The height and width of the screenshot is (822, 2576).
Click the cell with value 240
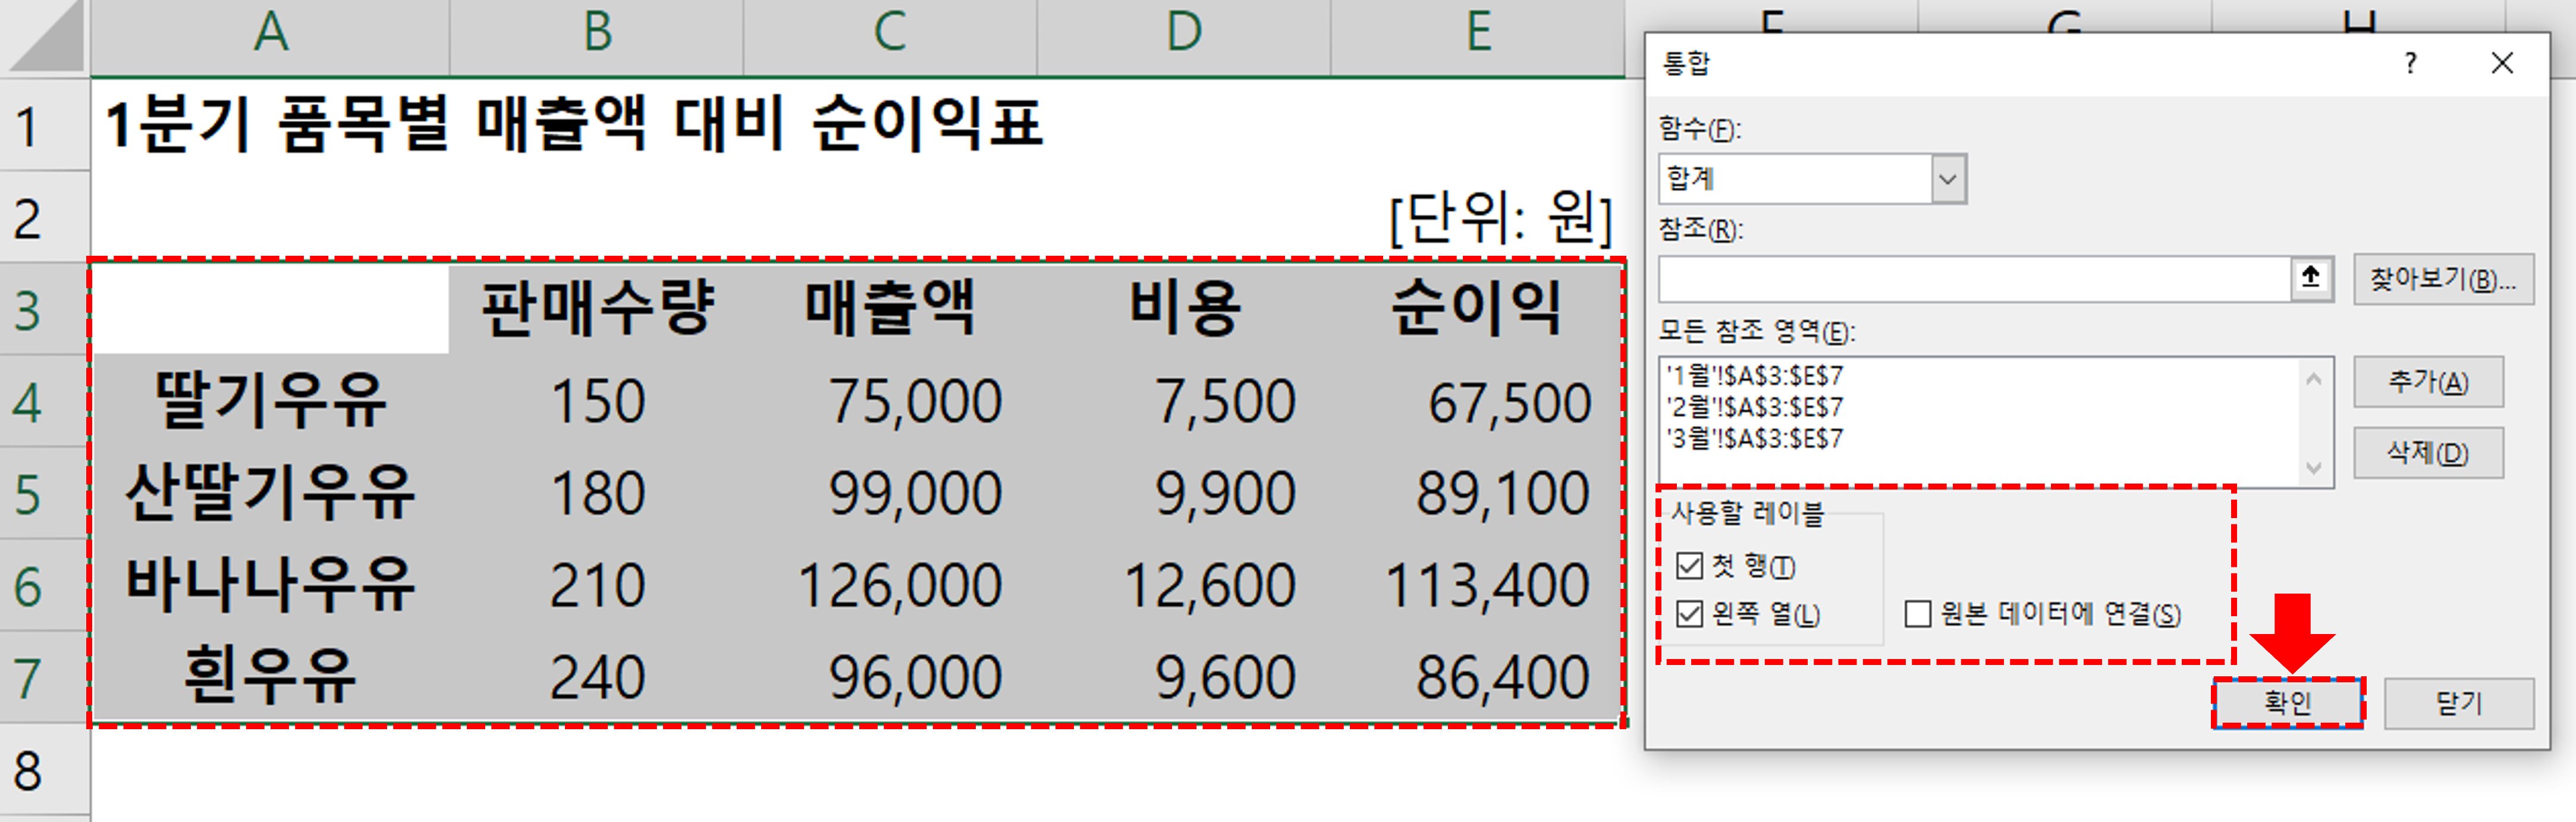[x=597, y=677]
